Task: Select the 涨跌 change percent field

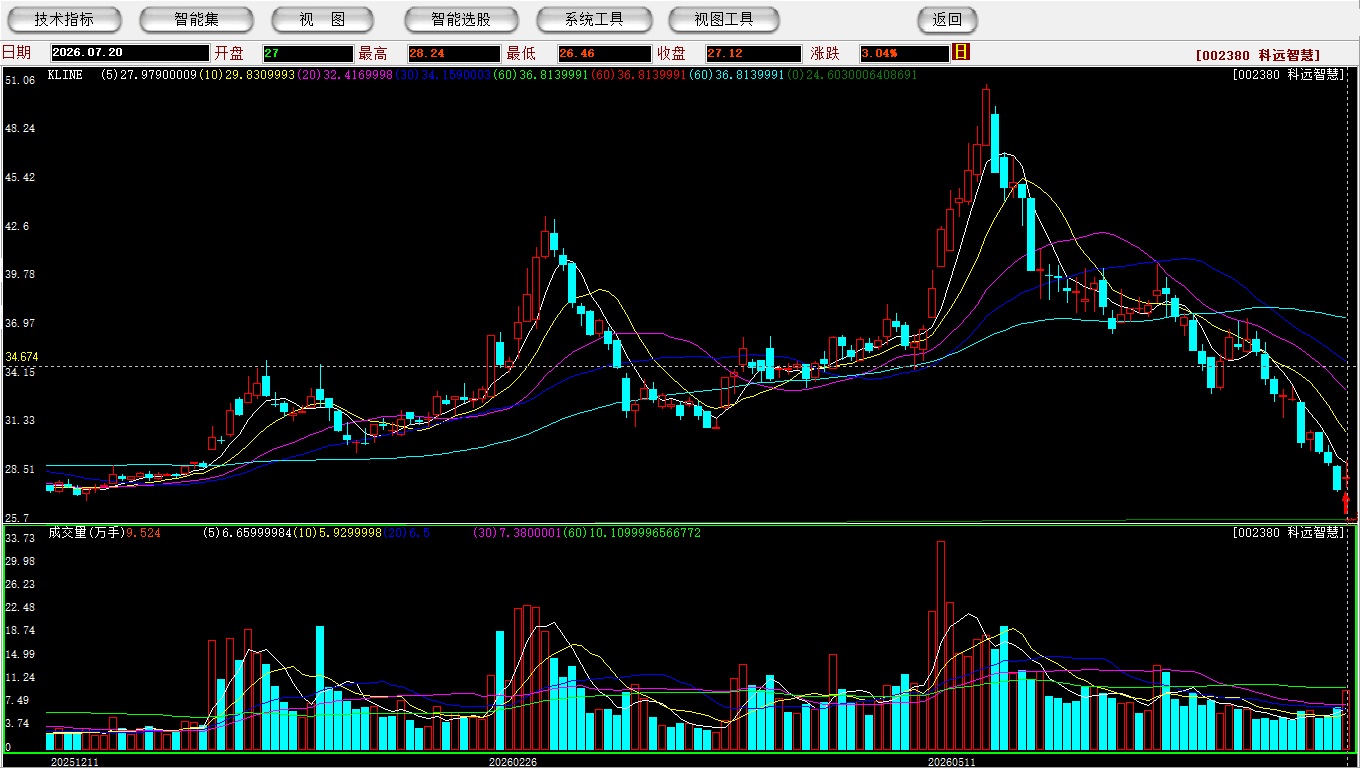Action: (904, 53)
